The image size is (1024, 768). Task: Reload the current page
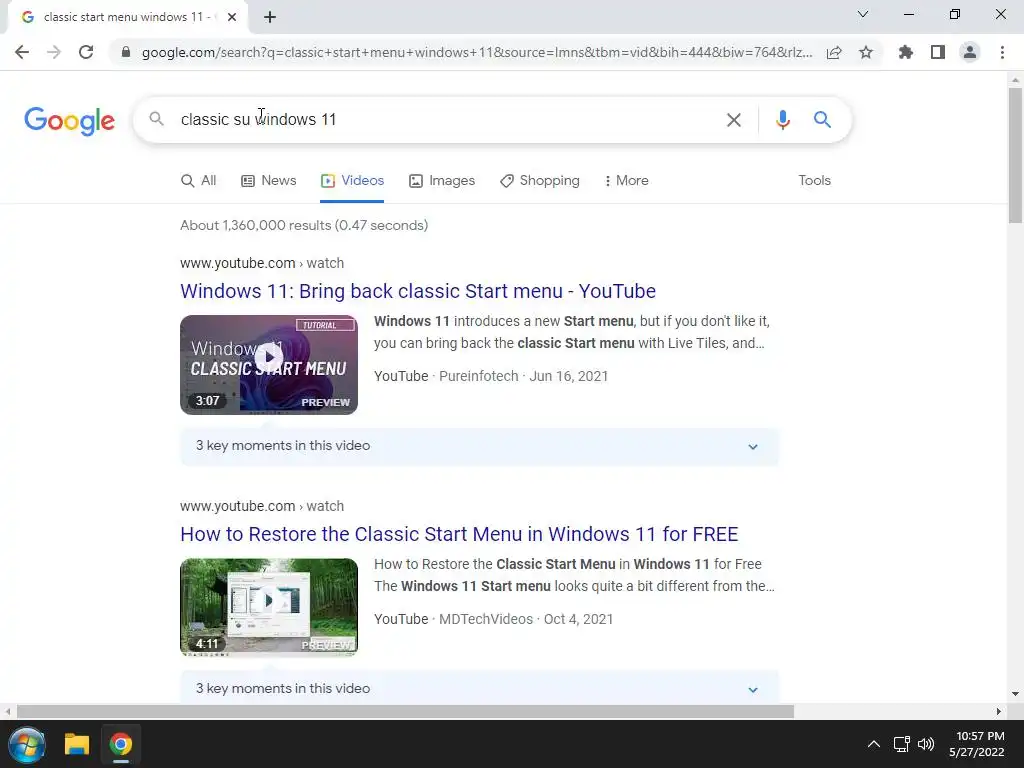pyautogui.click(x=86, y=52)
